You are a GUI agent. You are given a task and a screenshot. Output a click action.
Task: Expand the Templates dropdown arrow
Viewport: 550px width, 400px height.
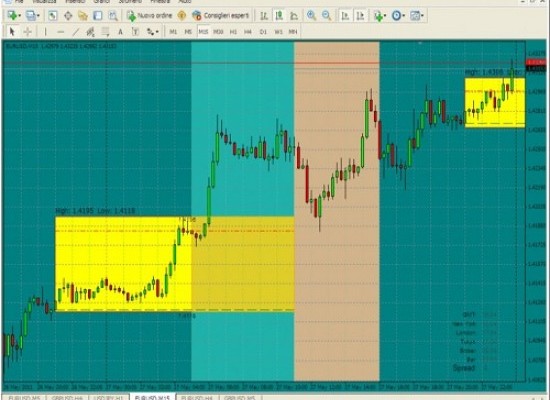tap(422, 16)
